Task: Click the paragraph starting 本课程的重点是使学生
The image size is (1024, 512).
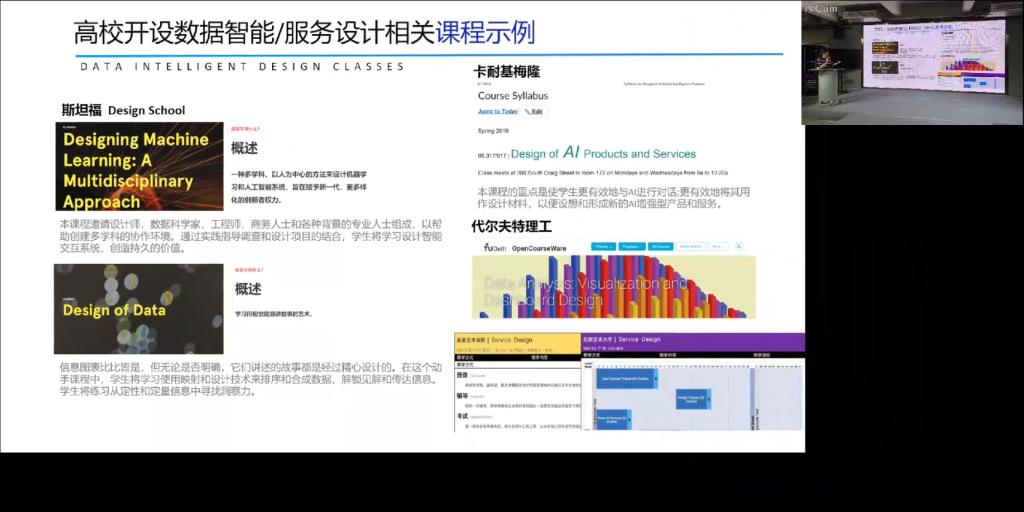Action: coord(613,198)
